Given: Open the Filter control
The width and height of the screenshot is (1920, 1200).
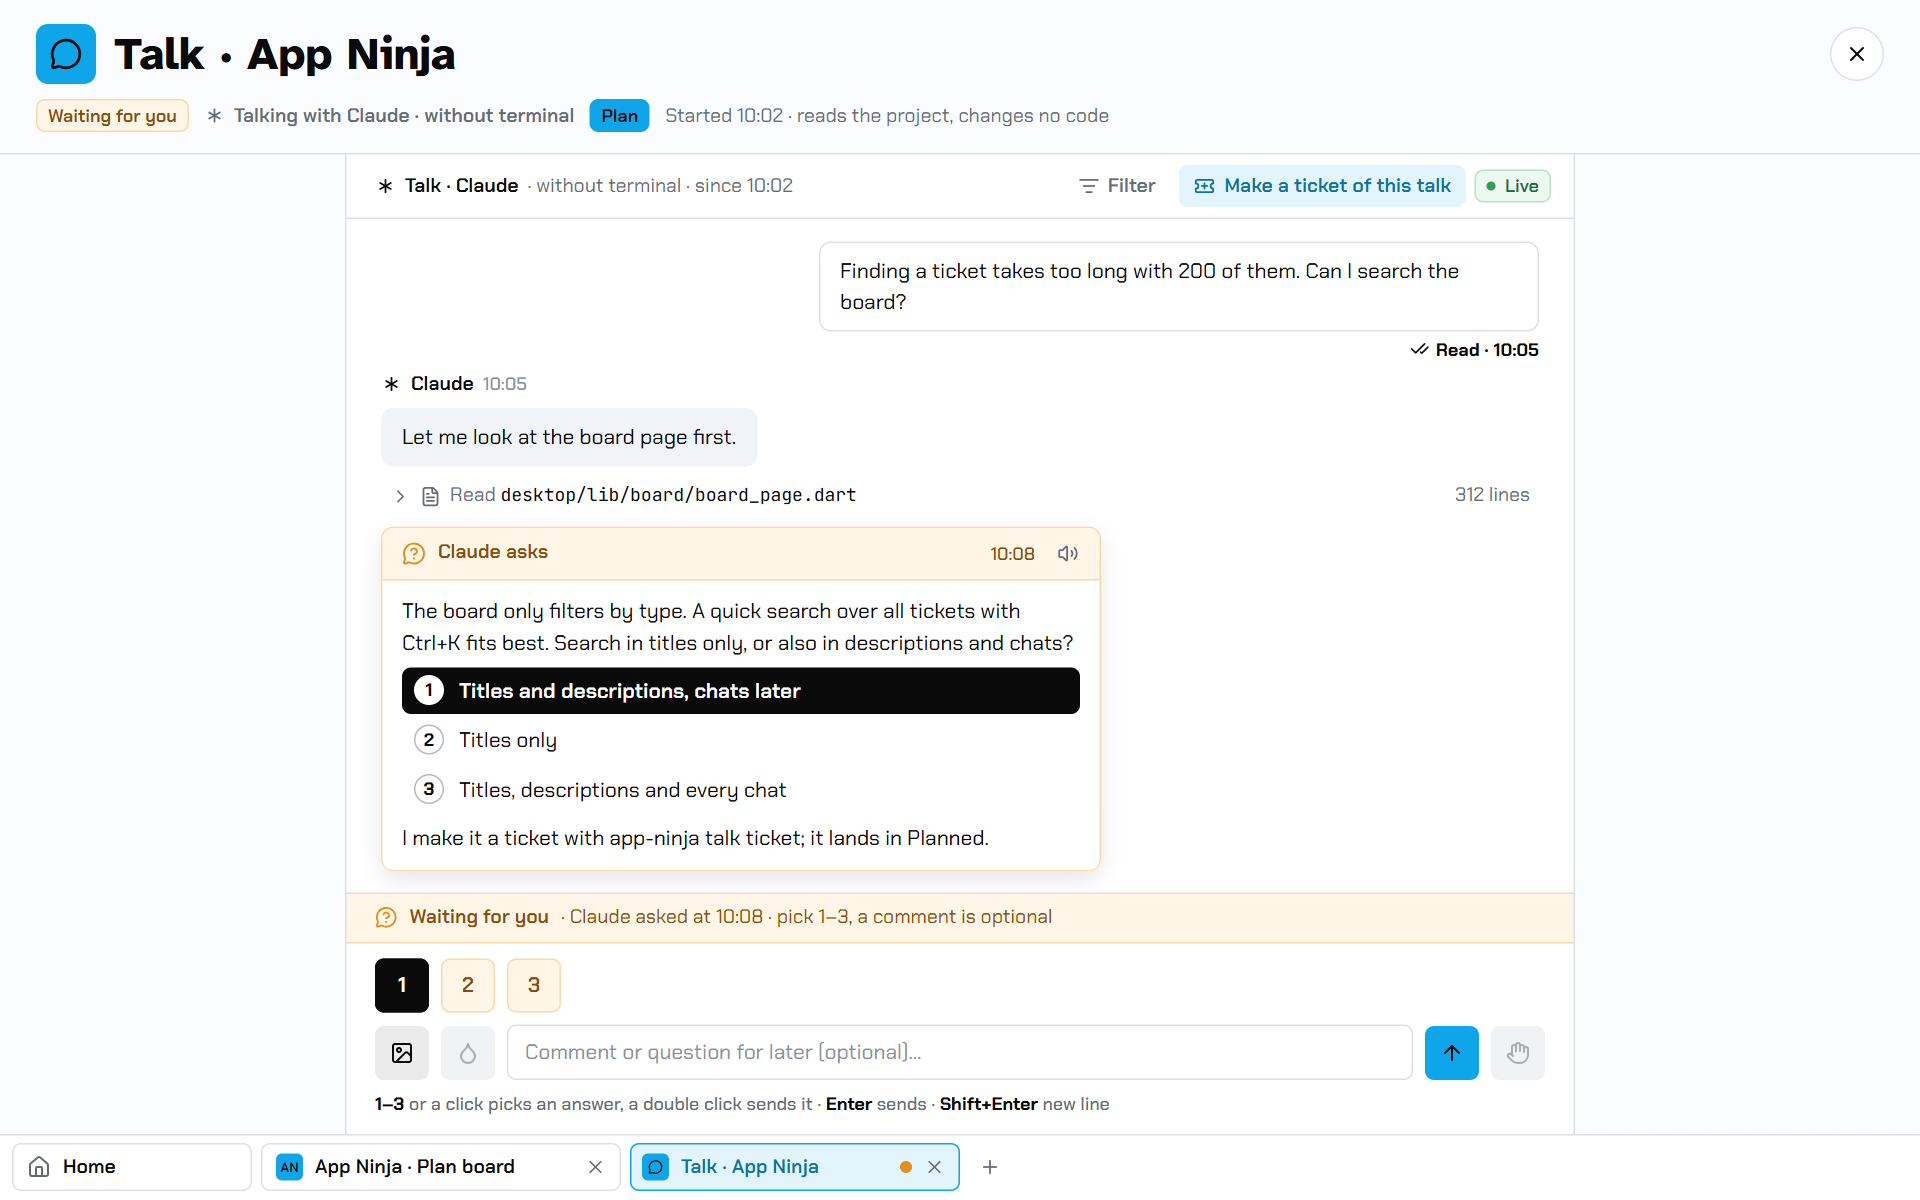Looking at the screenshot, I should [x=1117, y=186].
